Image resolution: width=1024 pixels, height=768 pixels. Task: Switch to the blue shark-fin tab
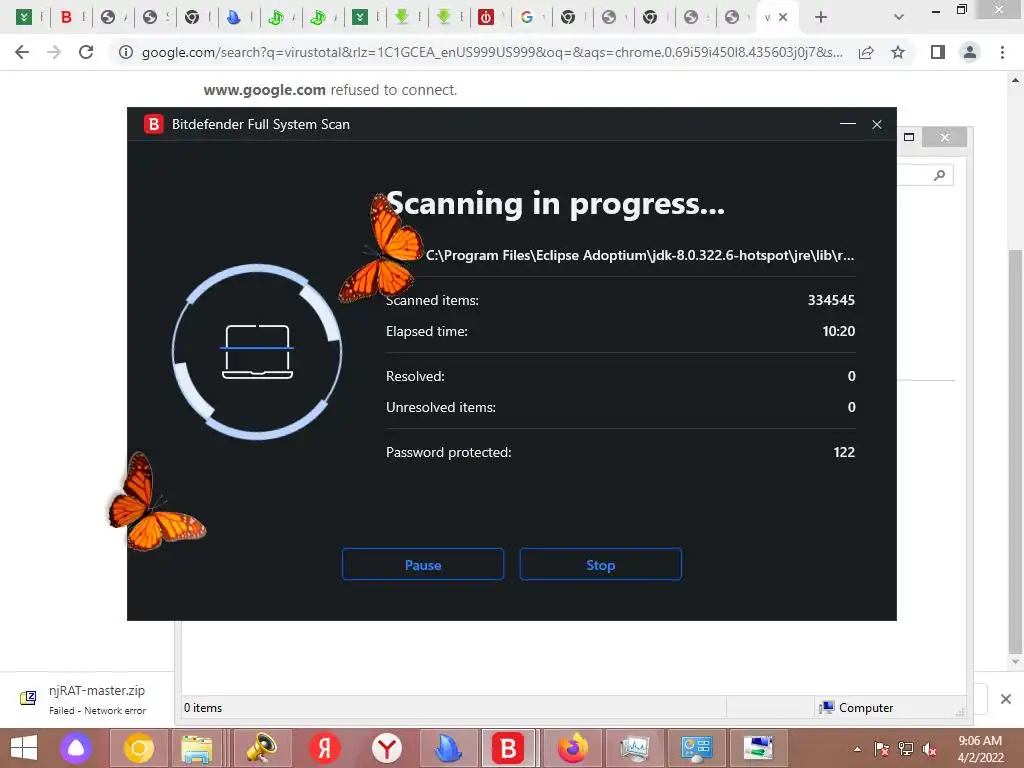(x=233, y=17)
